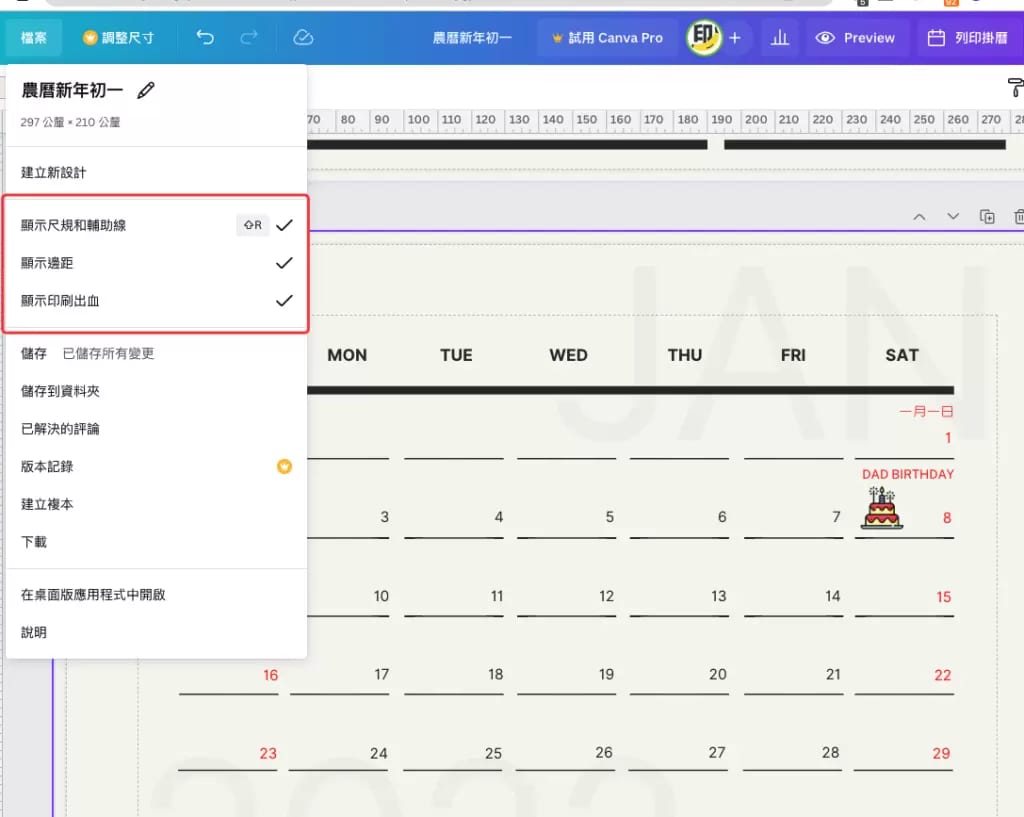The height and width of the screenshot is (817, 1024).
Task: Select 儲存到資料夾 save to folder
Action: (155, 391)
